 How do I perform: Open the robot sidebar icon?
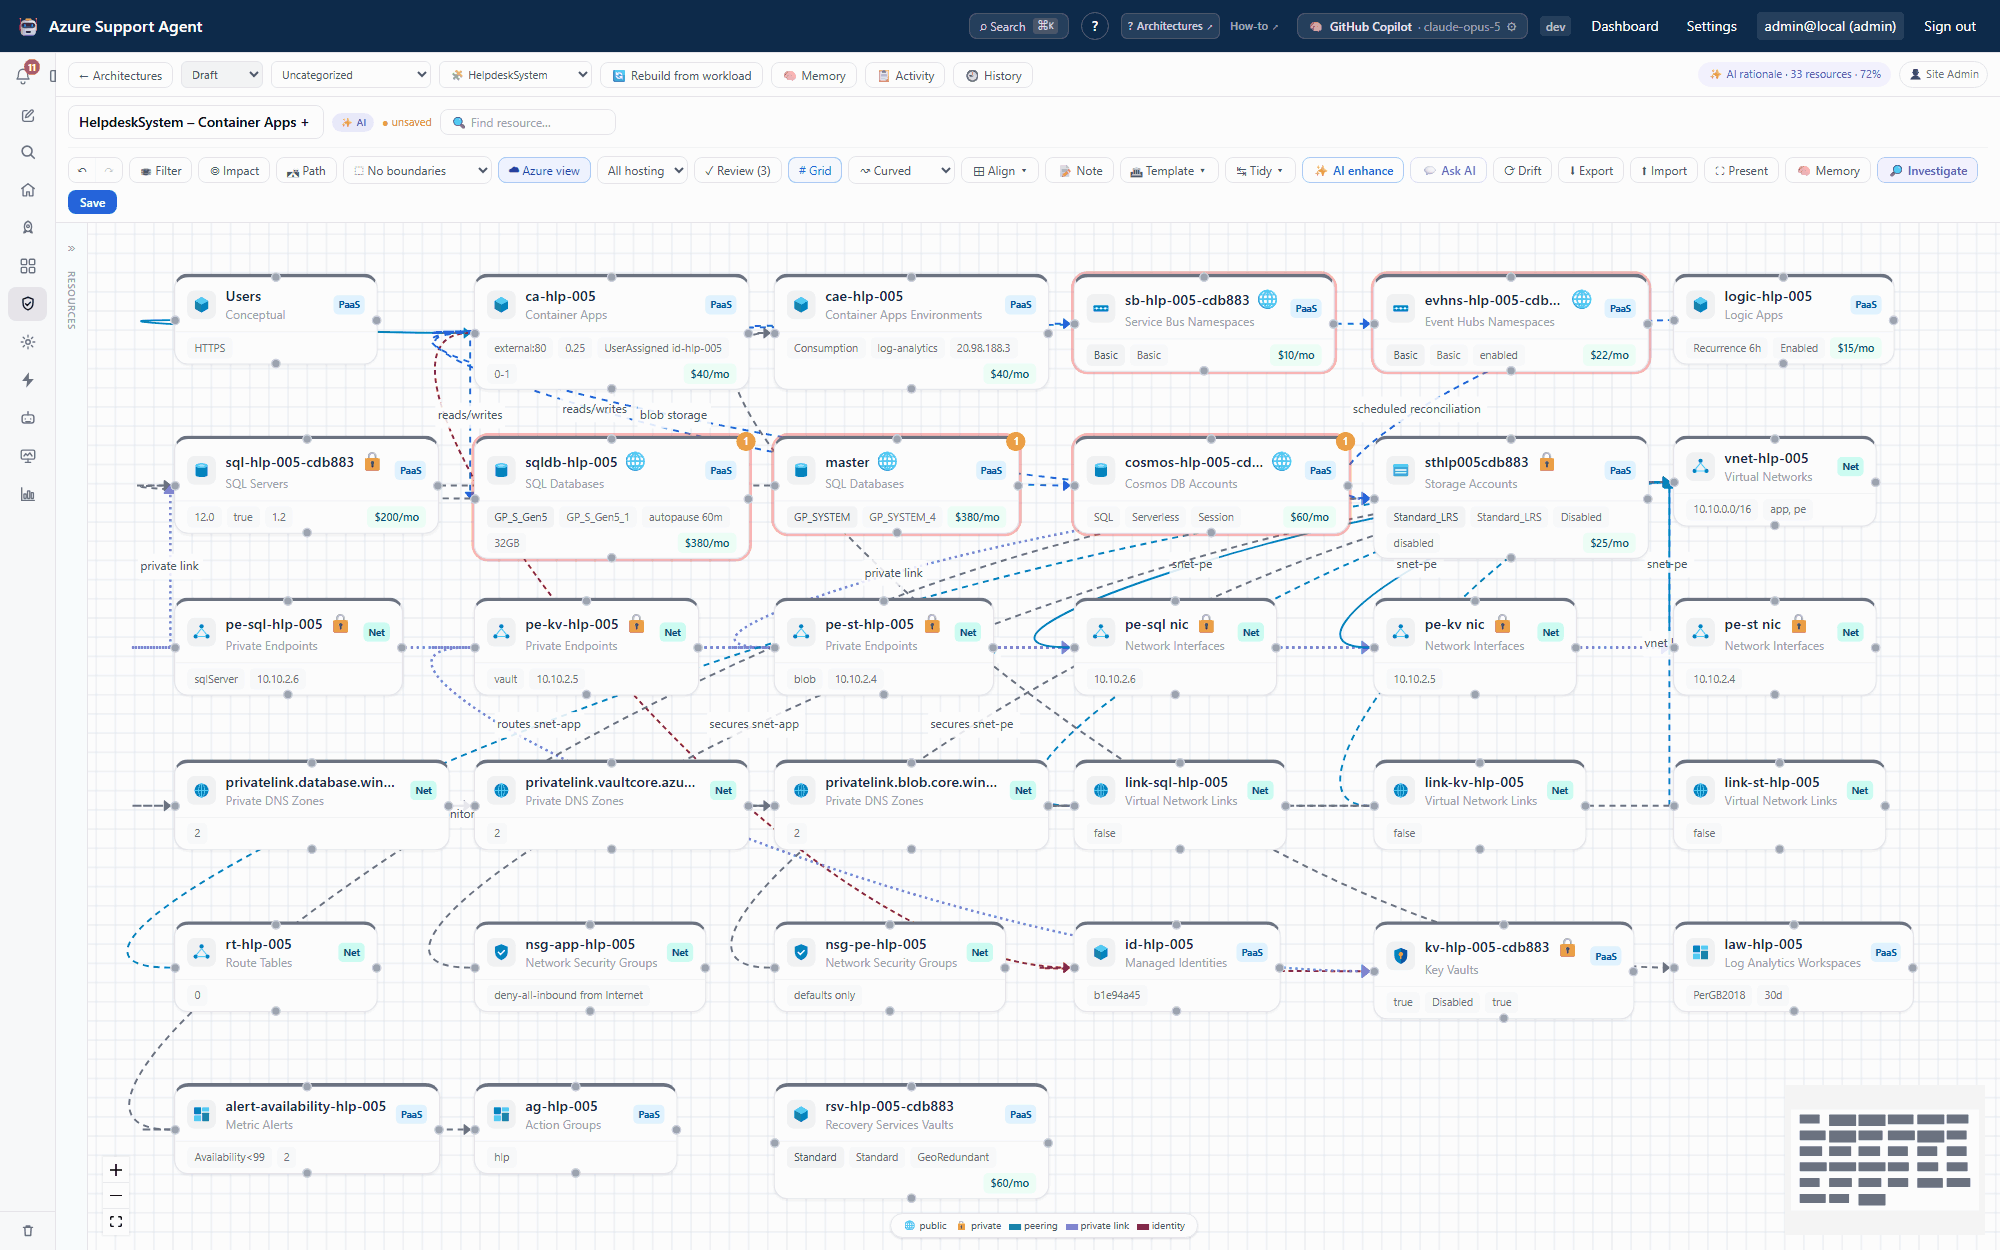[x=28, y=418]
